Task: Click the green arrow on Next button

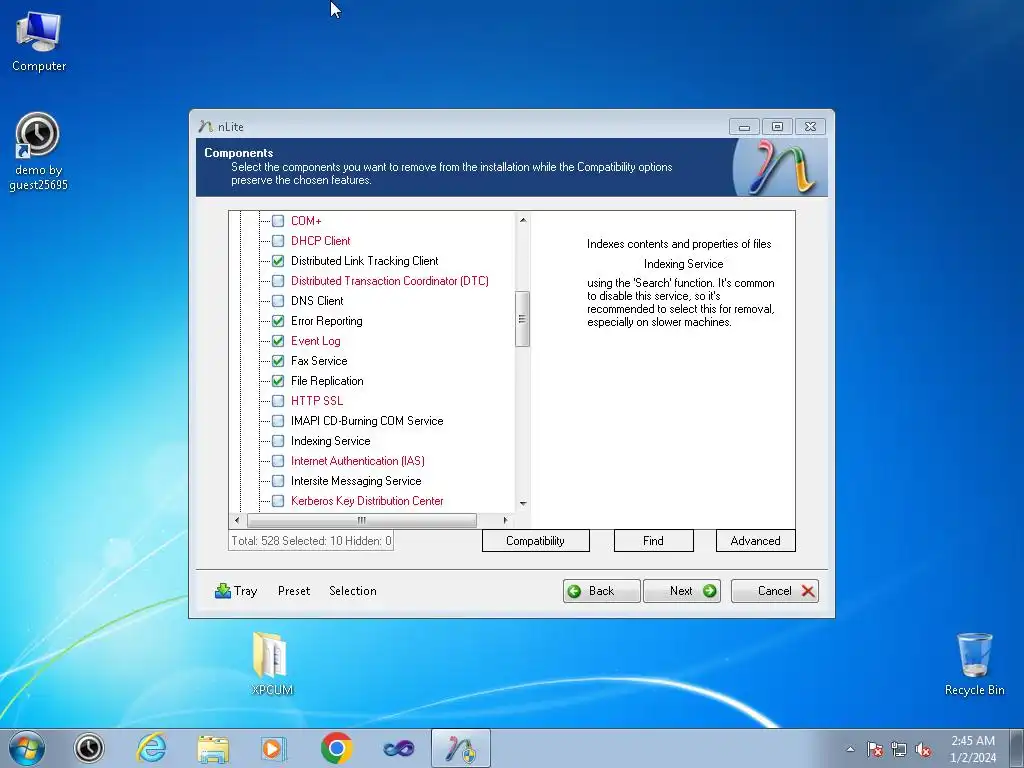Action: point(709,591)
